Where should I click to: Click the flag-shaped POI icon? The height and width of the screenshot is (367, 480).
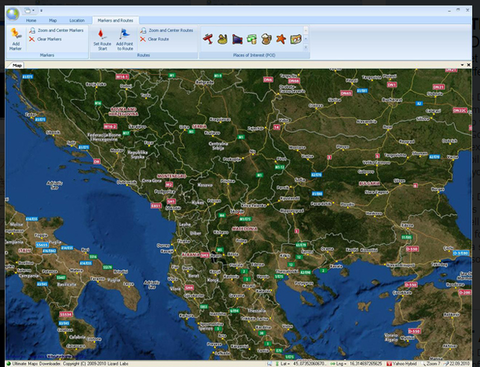[x=237, y=39]
